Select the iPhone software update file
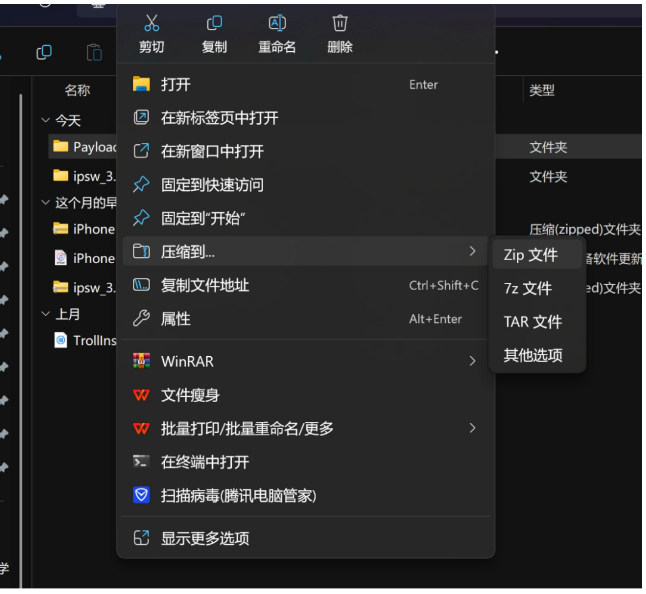Screen dimensions: 646x594 point(82,258)
